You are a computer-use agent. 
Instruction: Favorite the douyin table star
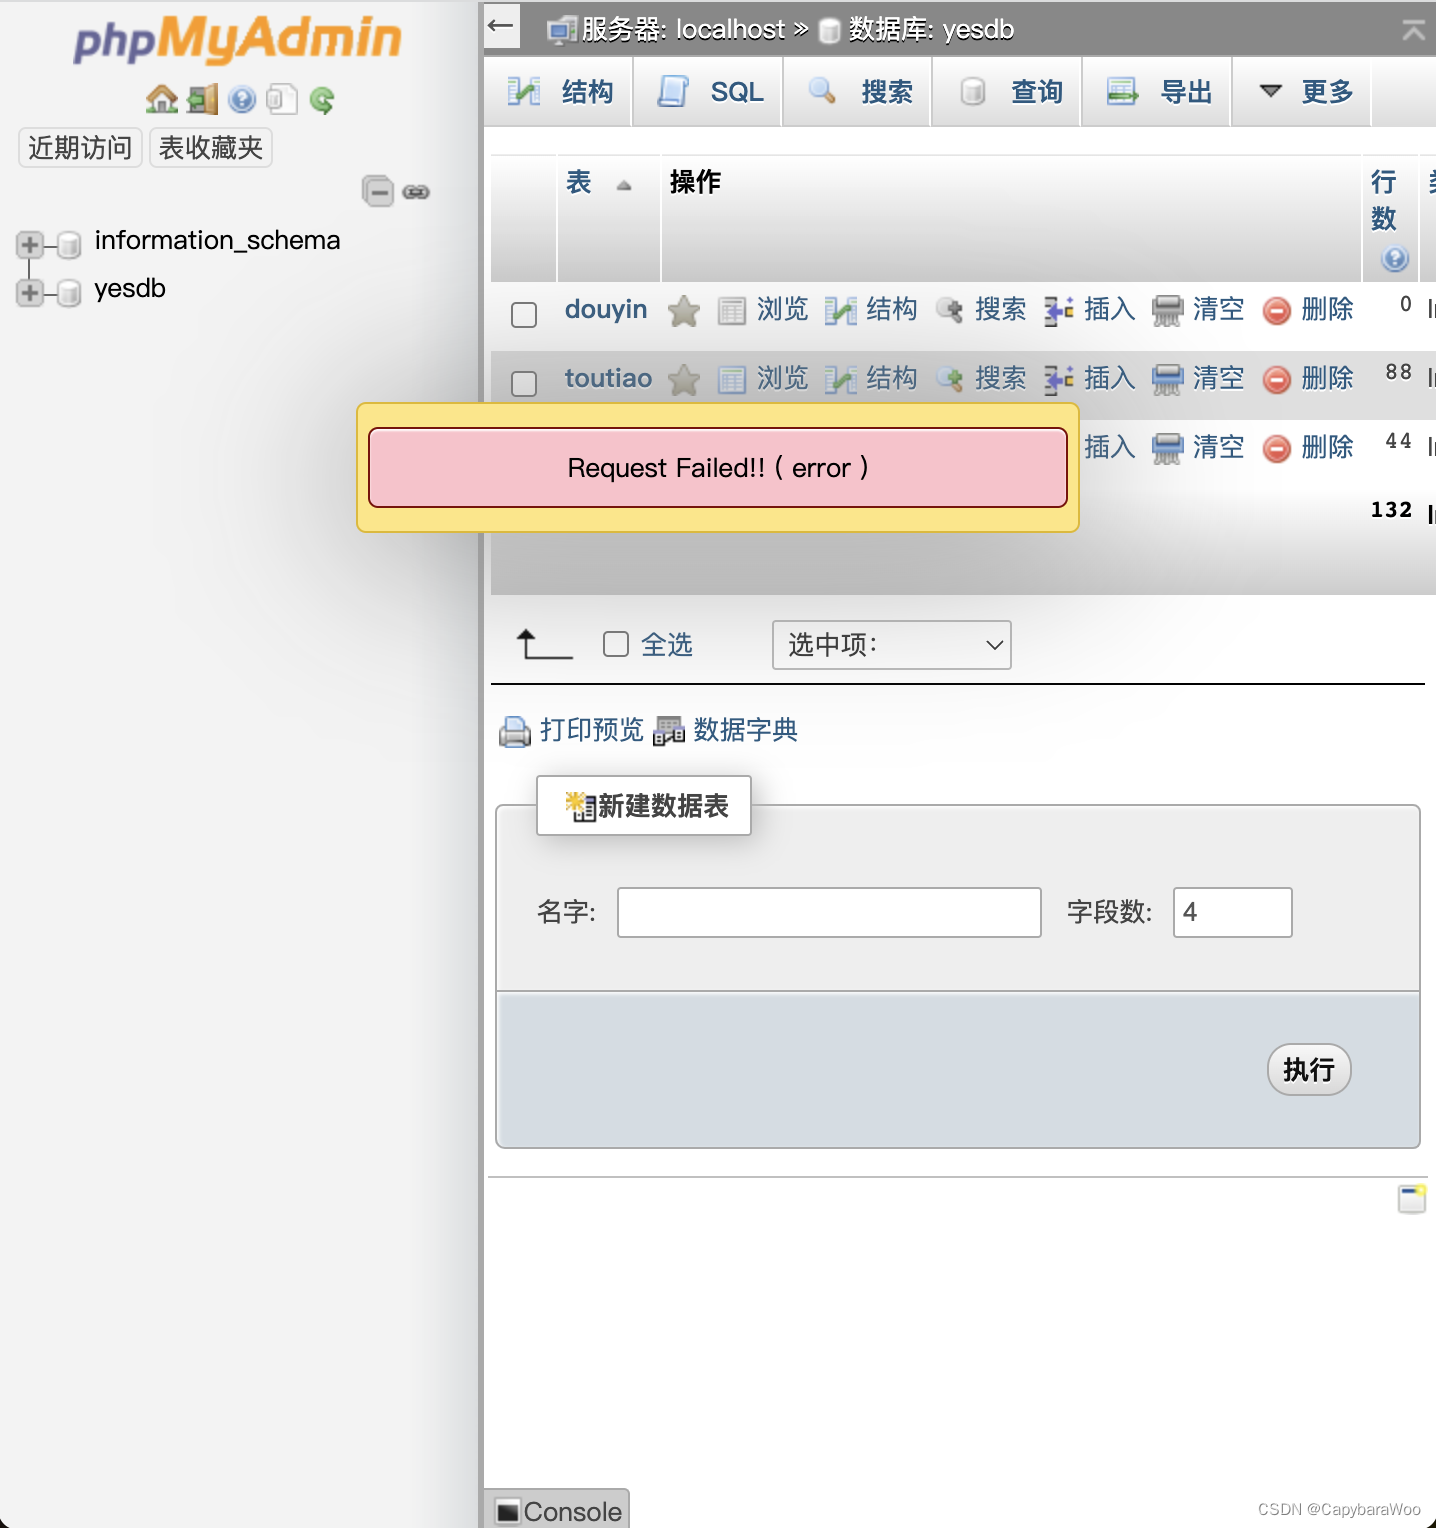684,312
